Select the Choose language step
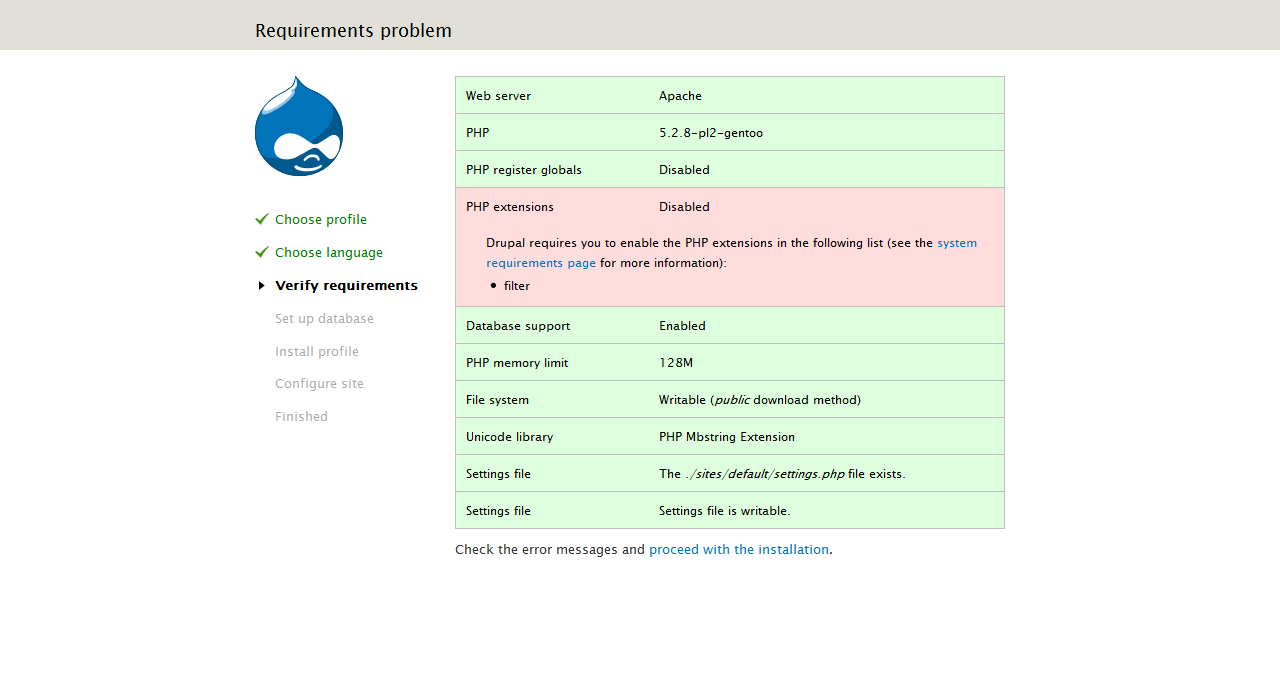 [329, 253]
